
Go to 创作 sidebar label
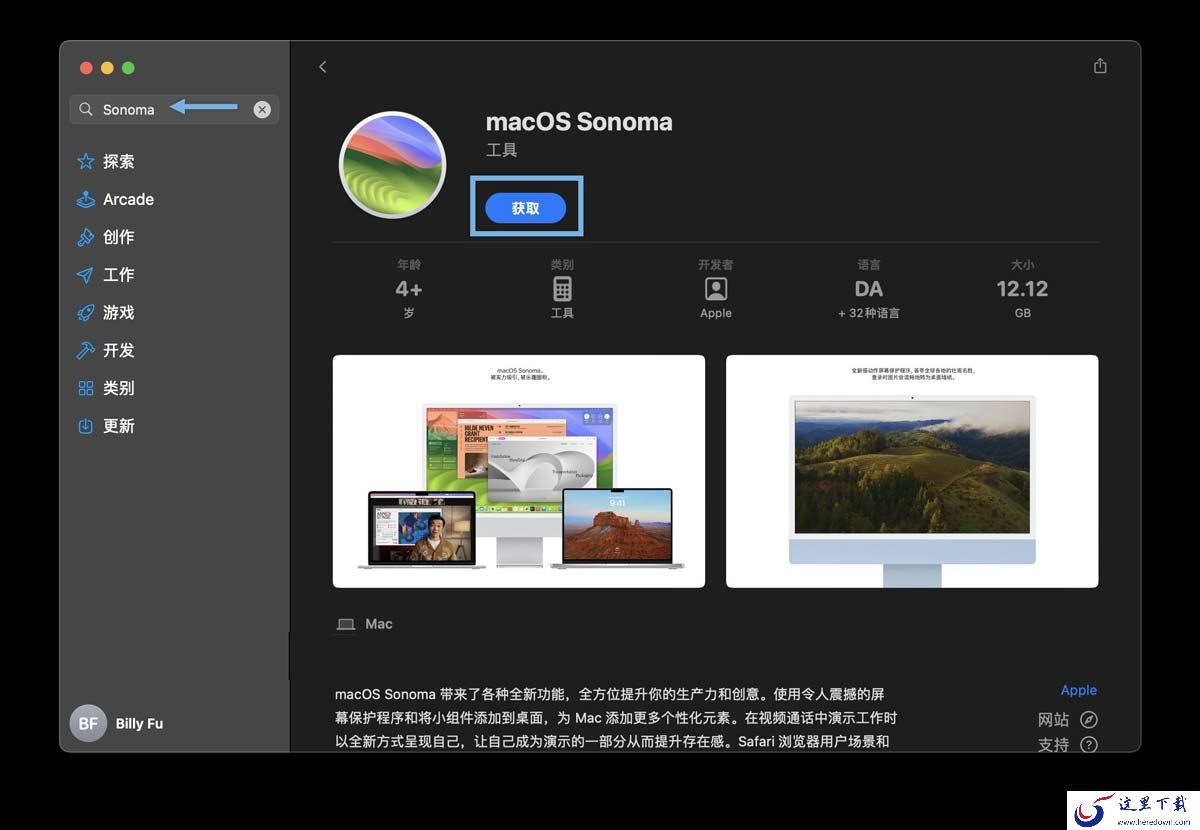(x=118, y=238)
